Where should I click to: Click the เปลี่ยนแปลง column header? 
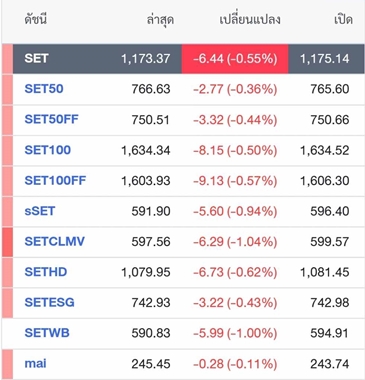click(x=250, y=20)
